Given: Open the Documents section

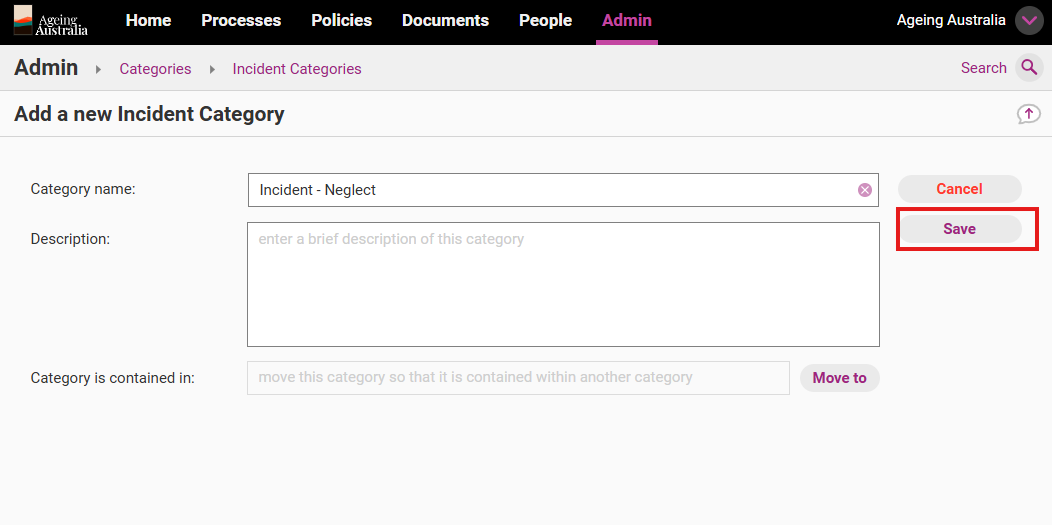Looking at the screenshot, I should tap(445, 21).
